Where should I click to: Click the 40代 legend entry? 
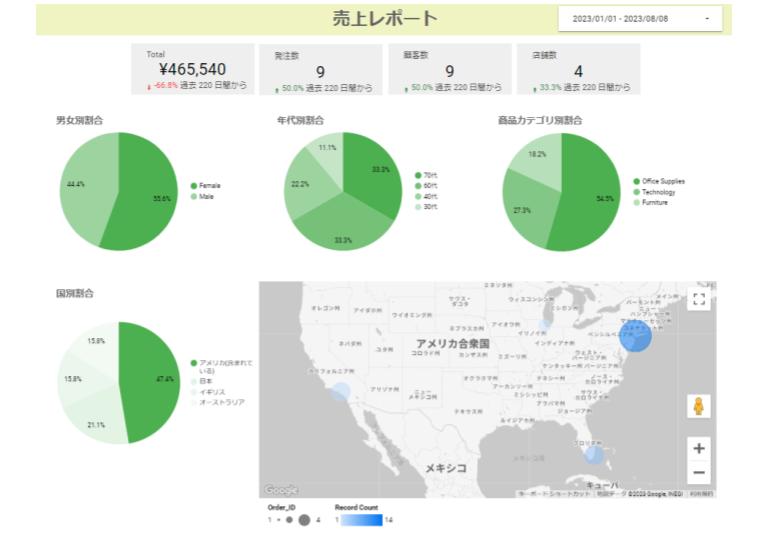coord(426,196)
